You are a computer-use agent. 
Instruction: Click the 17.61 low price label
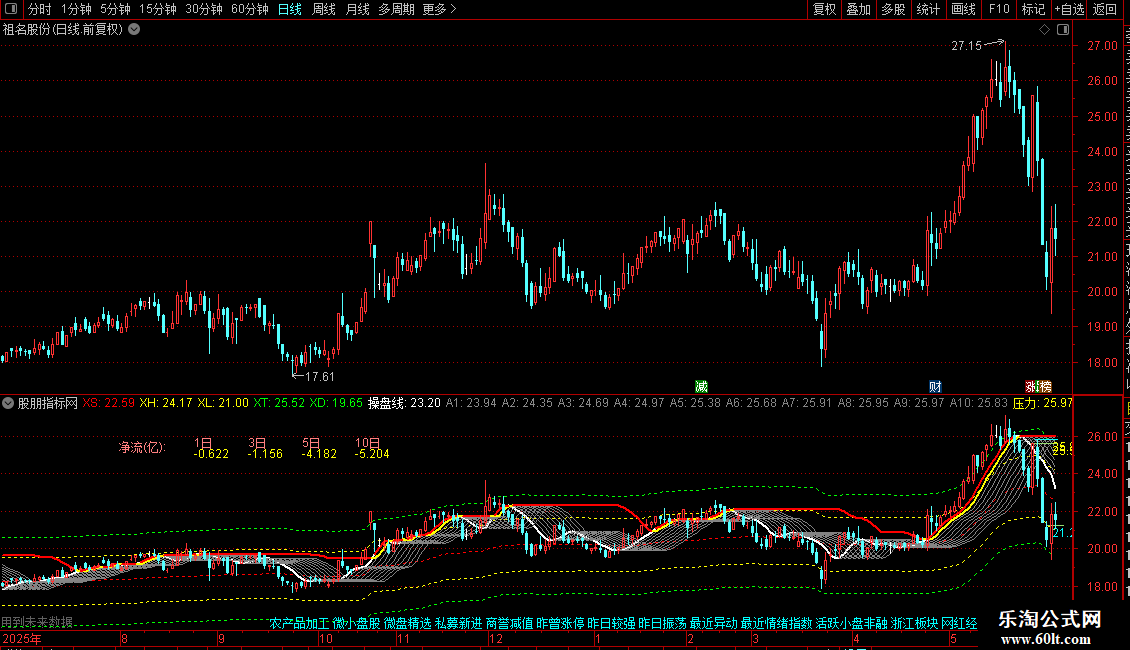point(320,376)
